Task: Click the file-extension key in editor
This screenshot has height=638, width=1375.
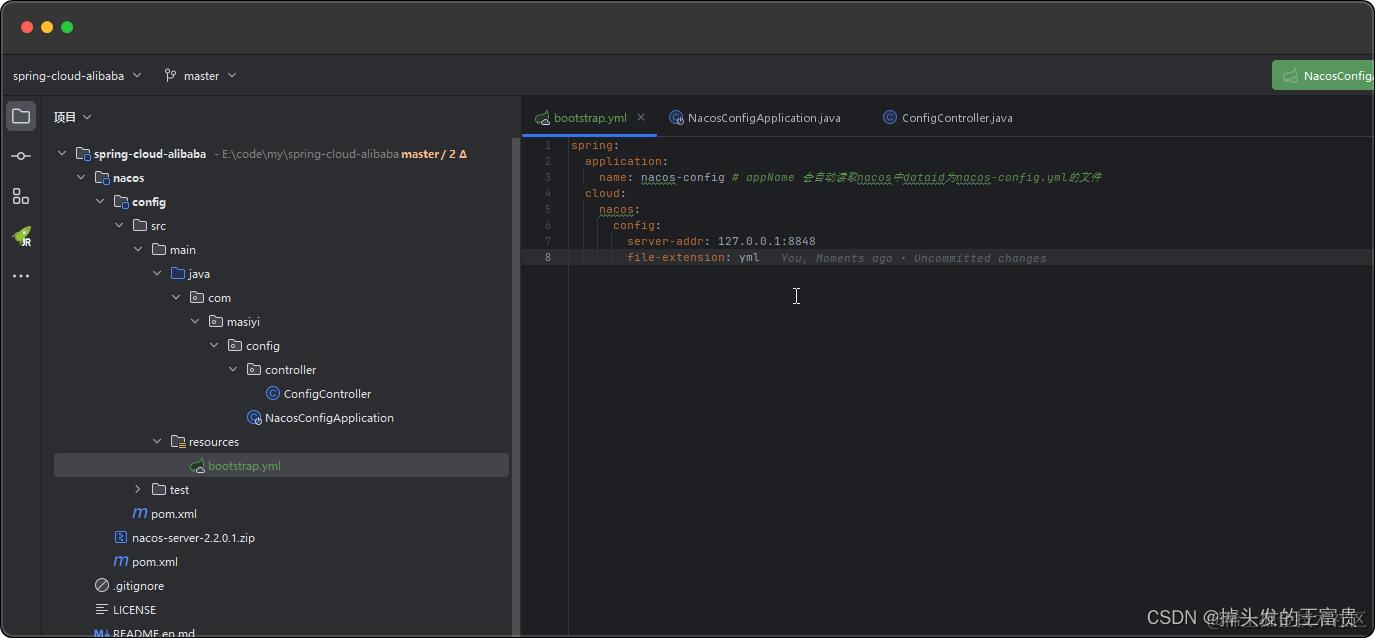Action: tap(679, 257)
